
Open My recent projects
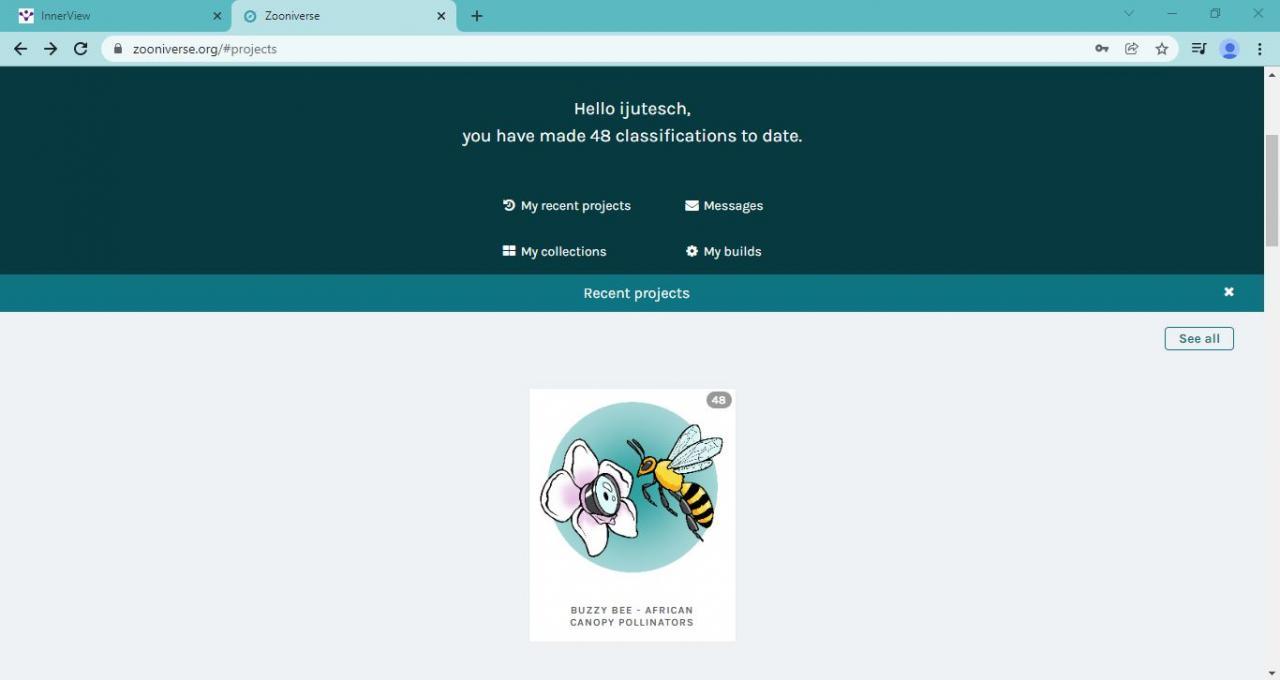(x=567, y=205)
